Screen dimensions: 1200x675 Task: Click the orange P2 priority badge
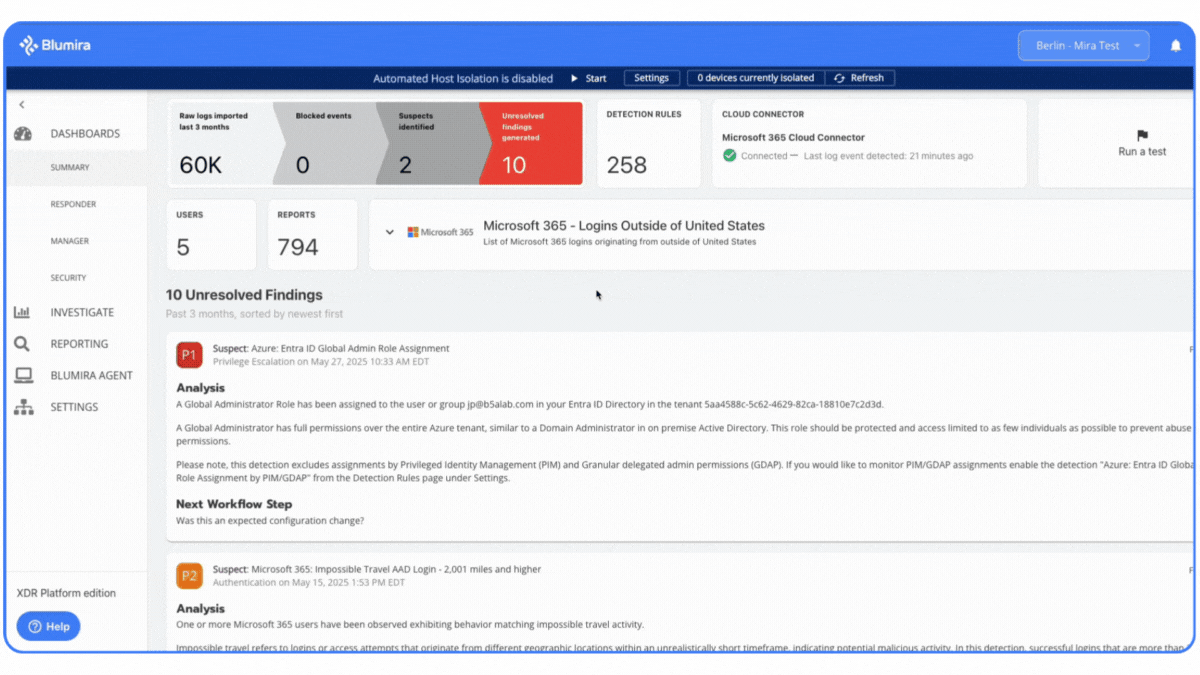pyautogui.click(x=189, y=576)
